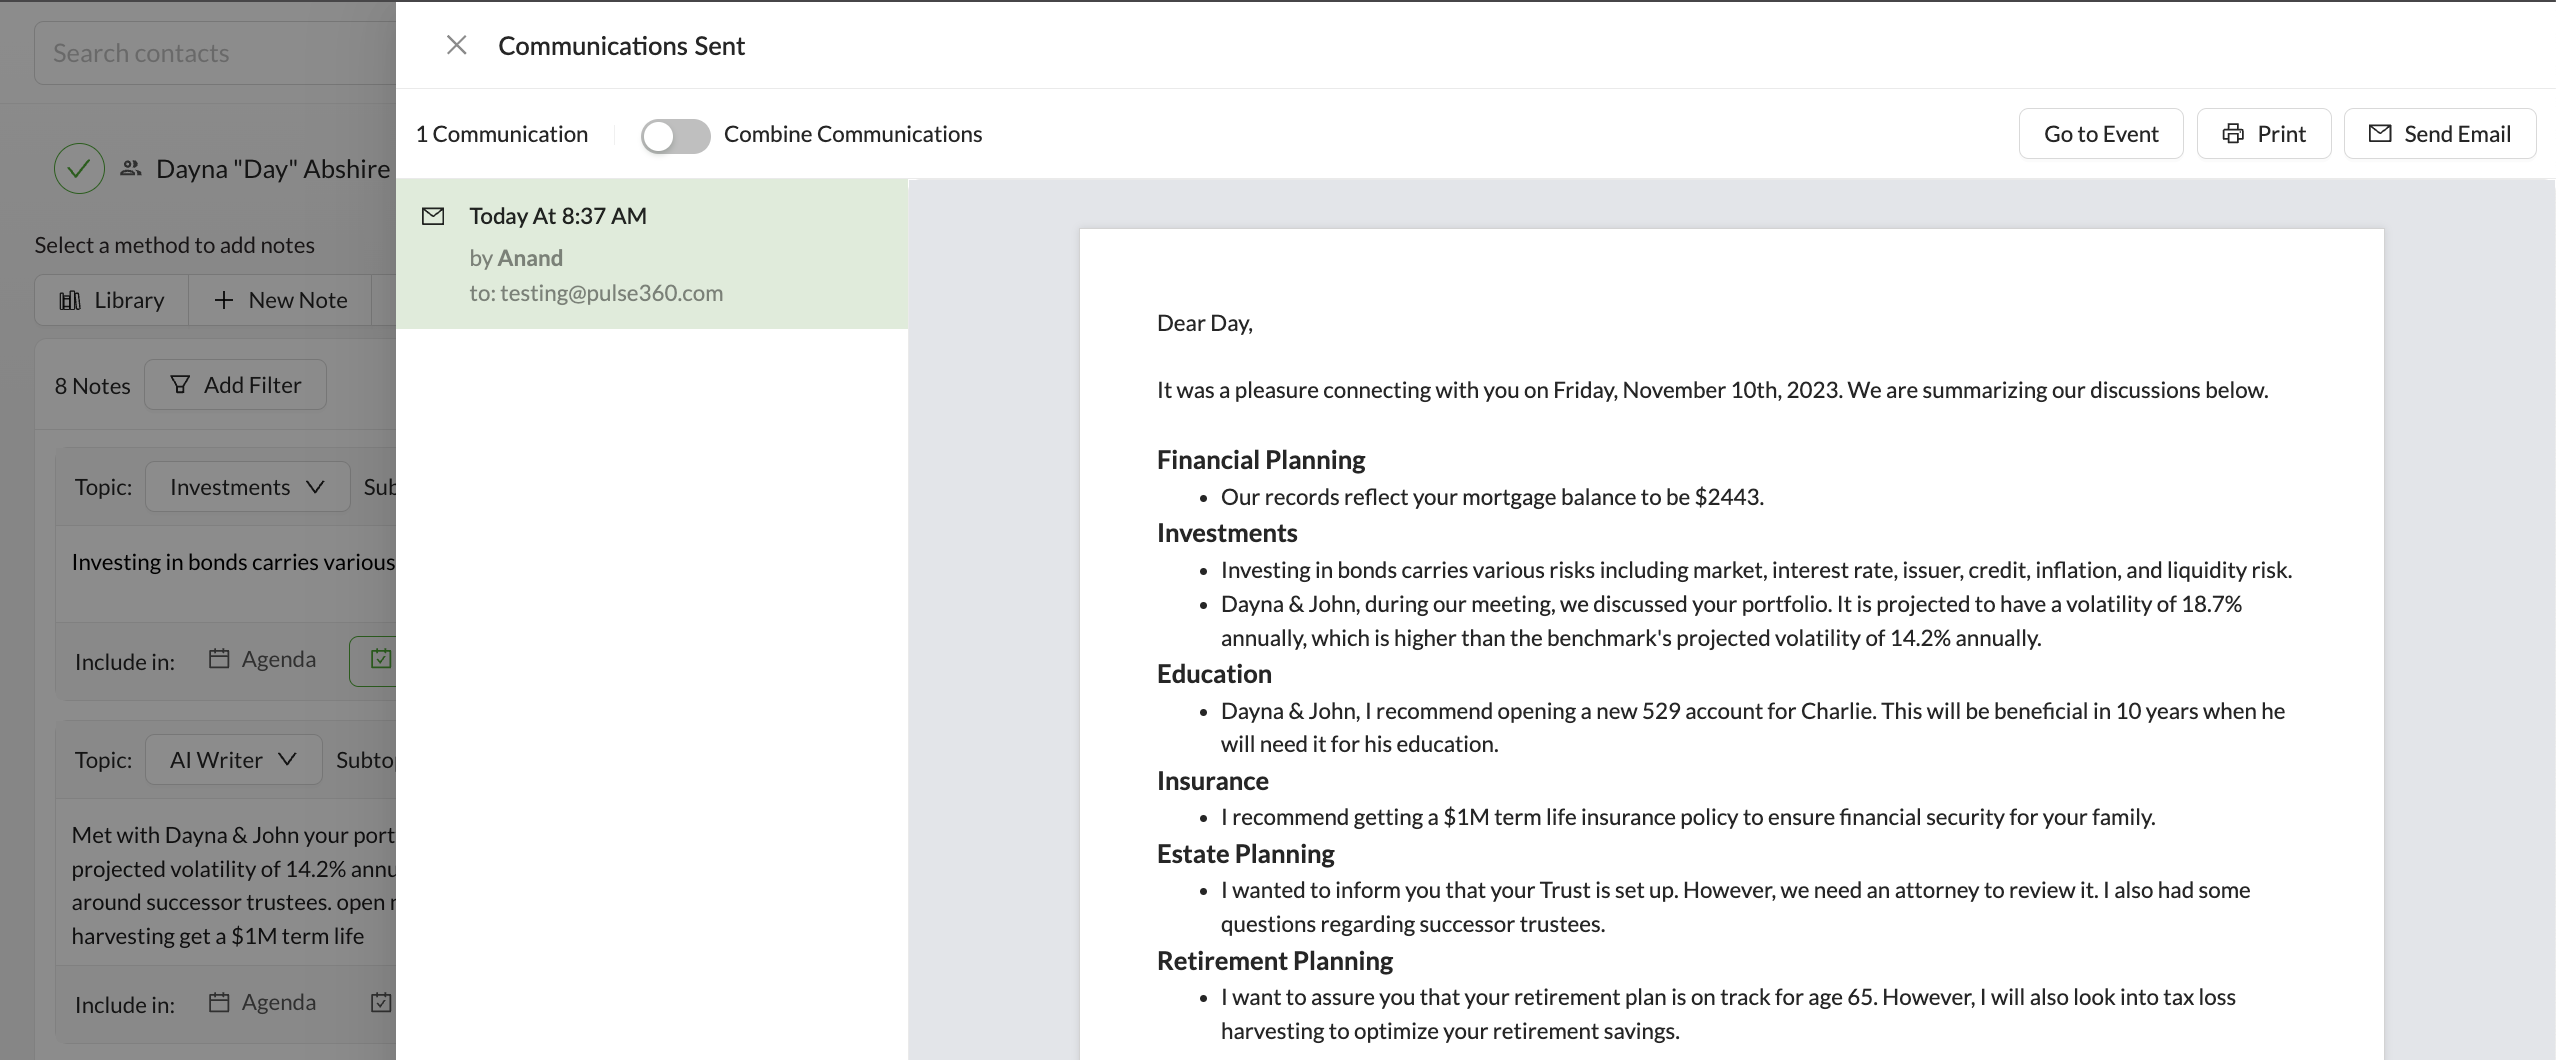Screen dimensions: 2556x1060
Task: Click the 8 Notes count label
Action: click(92, 386)
